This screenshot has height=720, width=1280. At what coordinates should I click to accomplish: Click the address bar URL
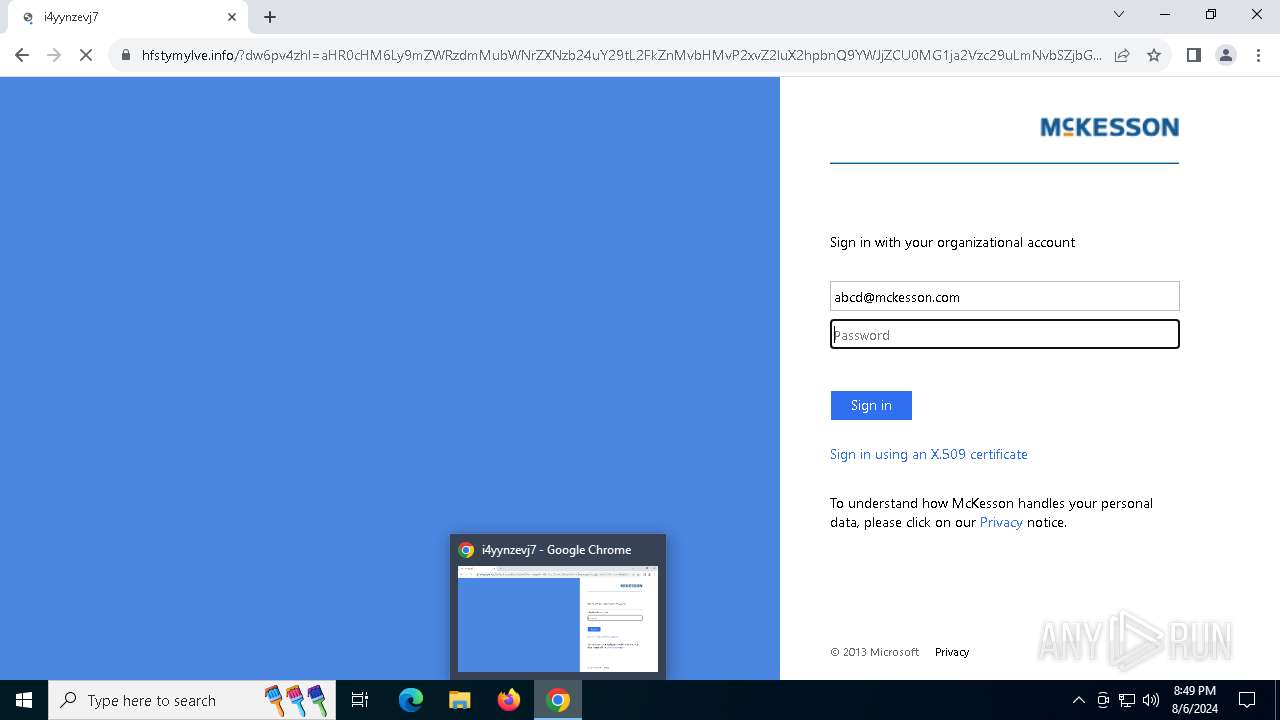621,55
